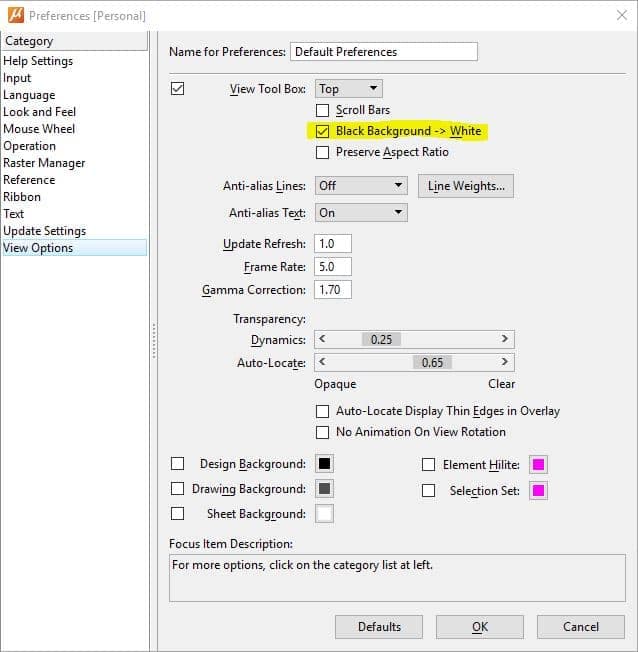Click the Auto-Locate transparency left arrow
This screenshot has height=652, width=638.
click(322, 362)
